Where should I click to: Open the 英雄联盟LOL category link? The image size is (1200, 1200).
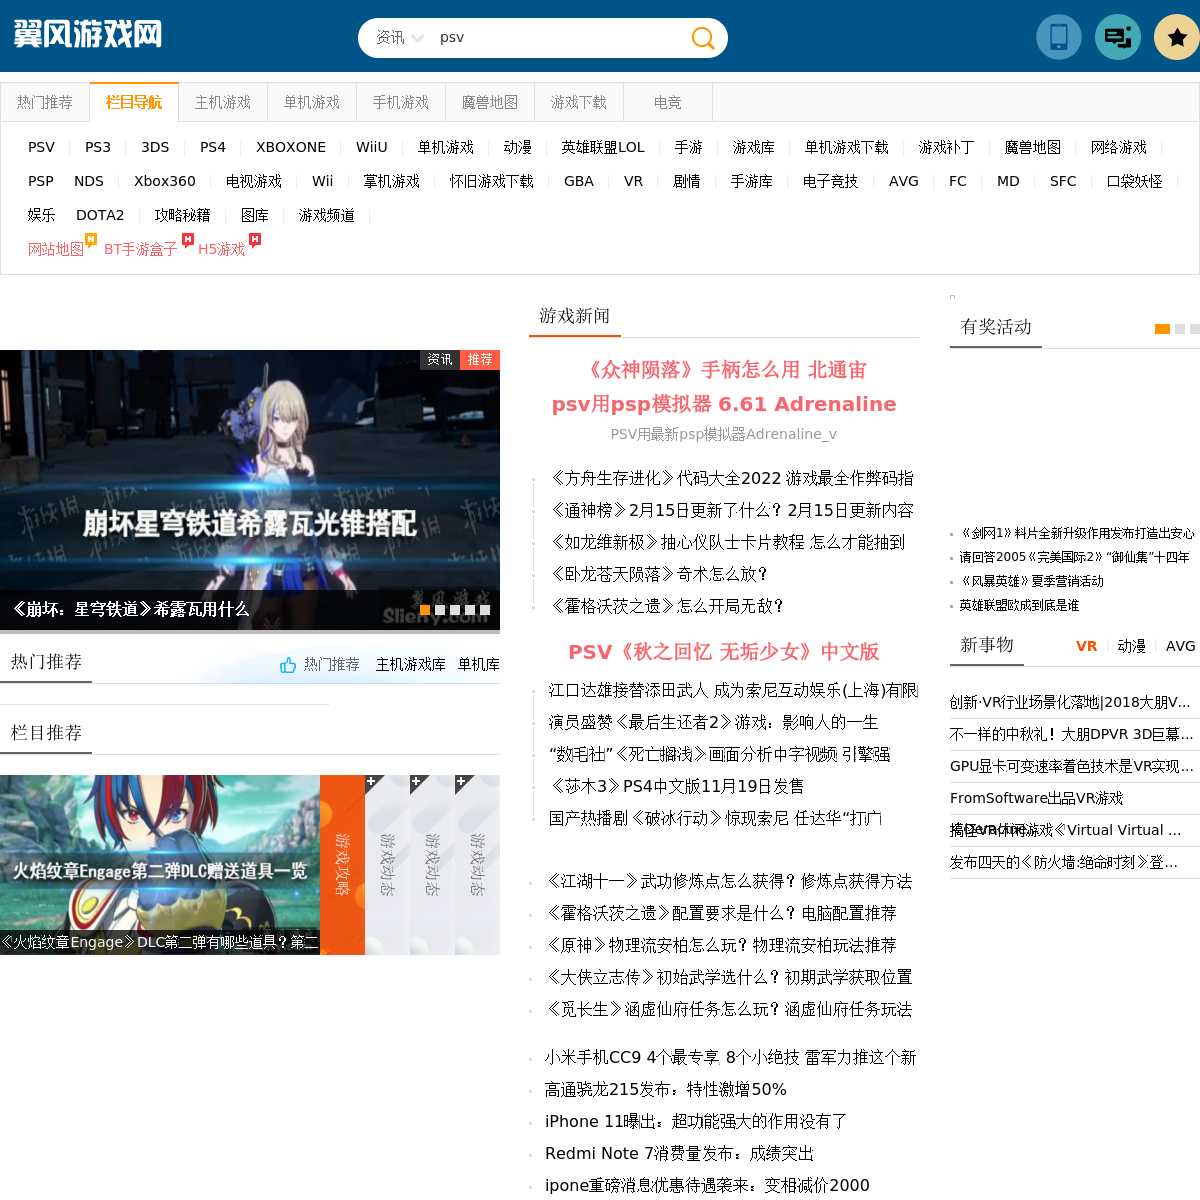click(x=602, y=147)
